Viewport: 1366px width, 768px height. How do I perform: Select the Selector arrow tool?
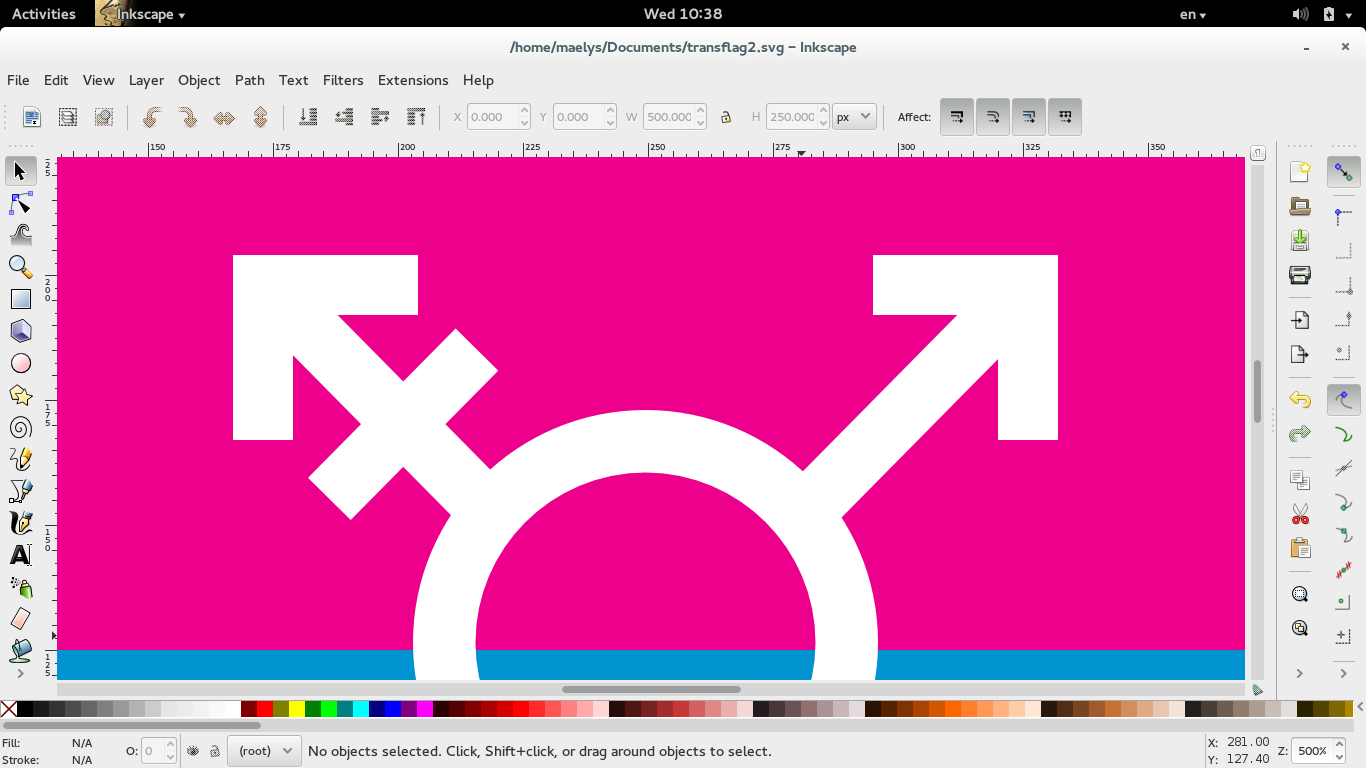click(20, 171)
